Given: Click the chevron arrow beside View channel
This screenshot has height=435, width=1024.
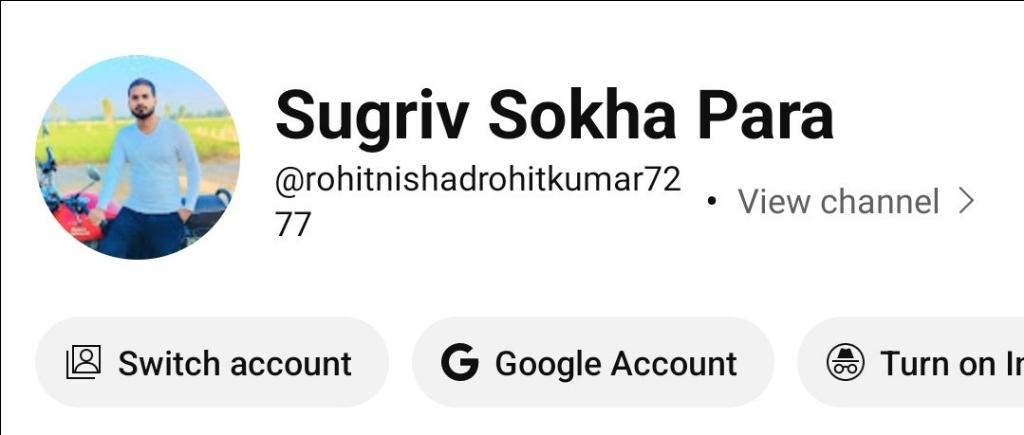Looking at the screenshot, I should [x=966, y=201].
